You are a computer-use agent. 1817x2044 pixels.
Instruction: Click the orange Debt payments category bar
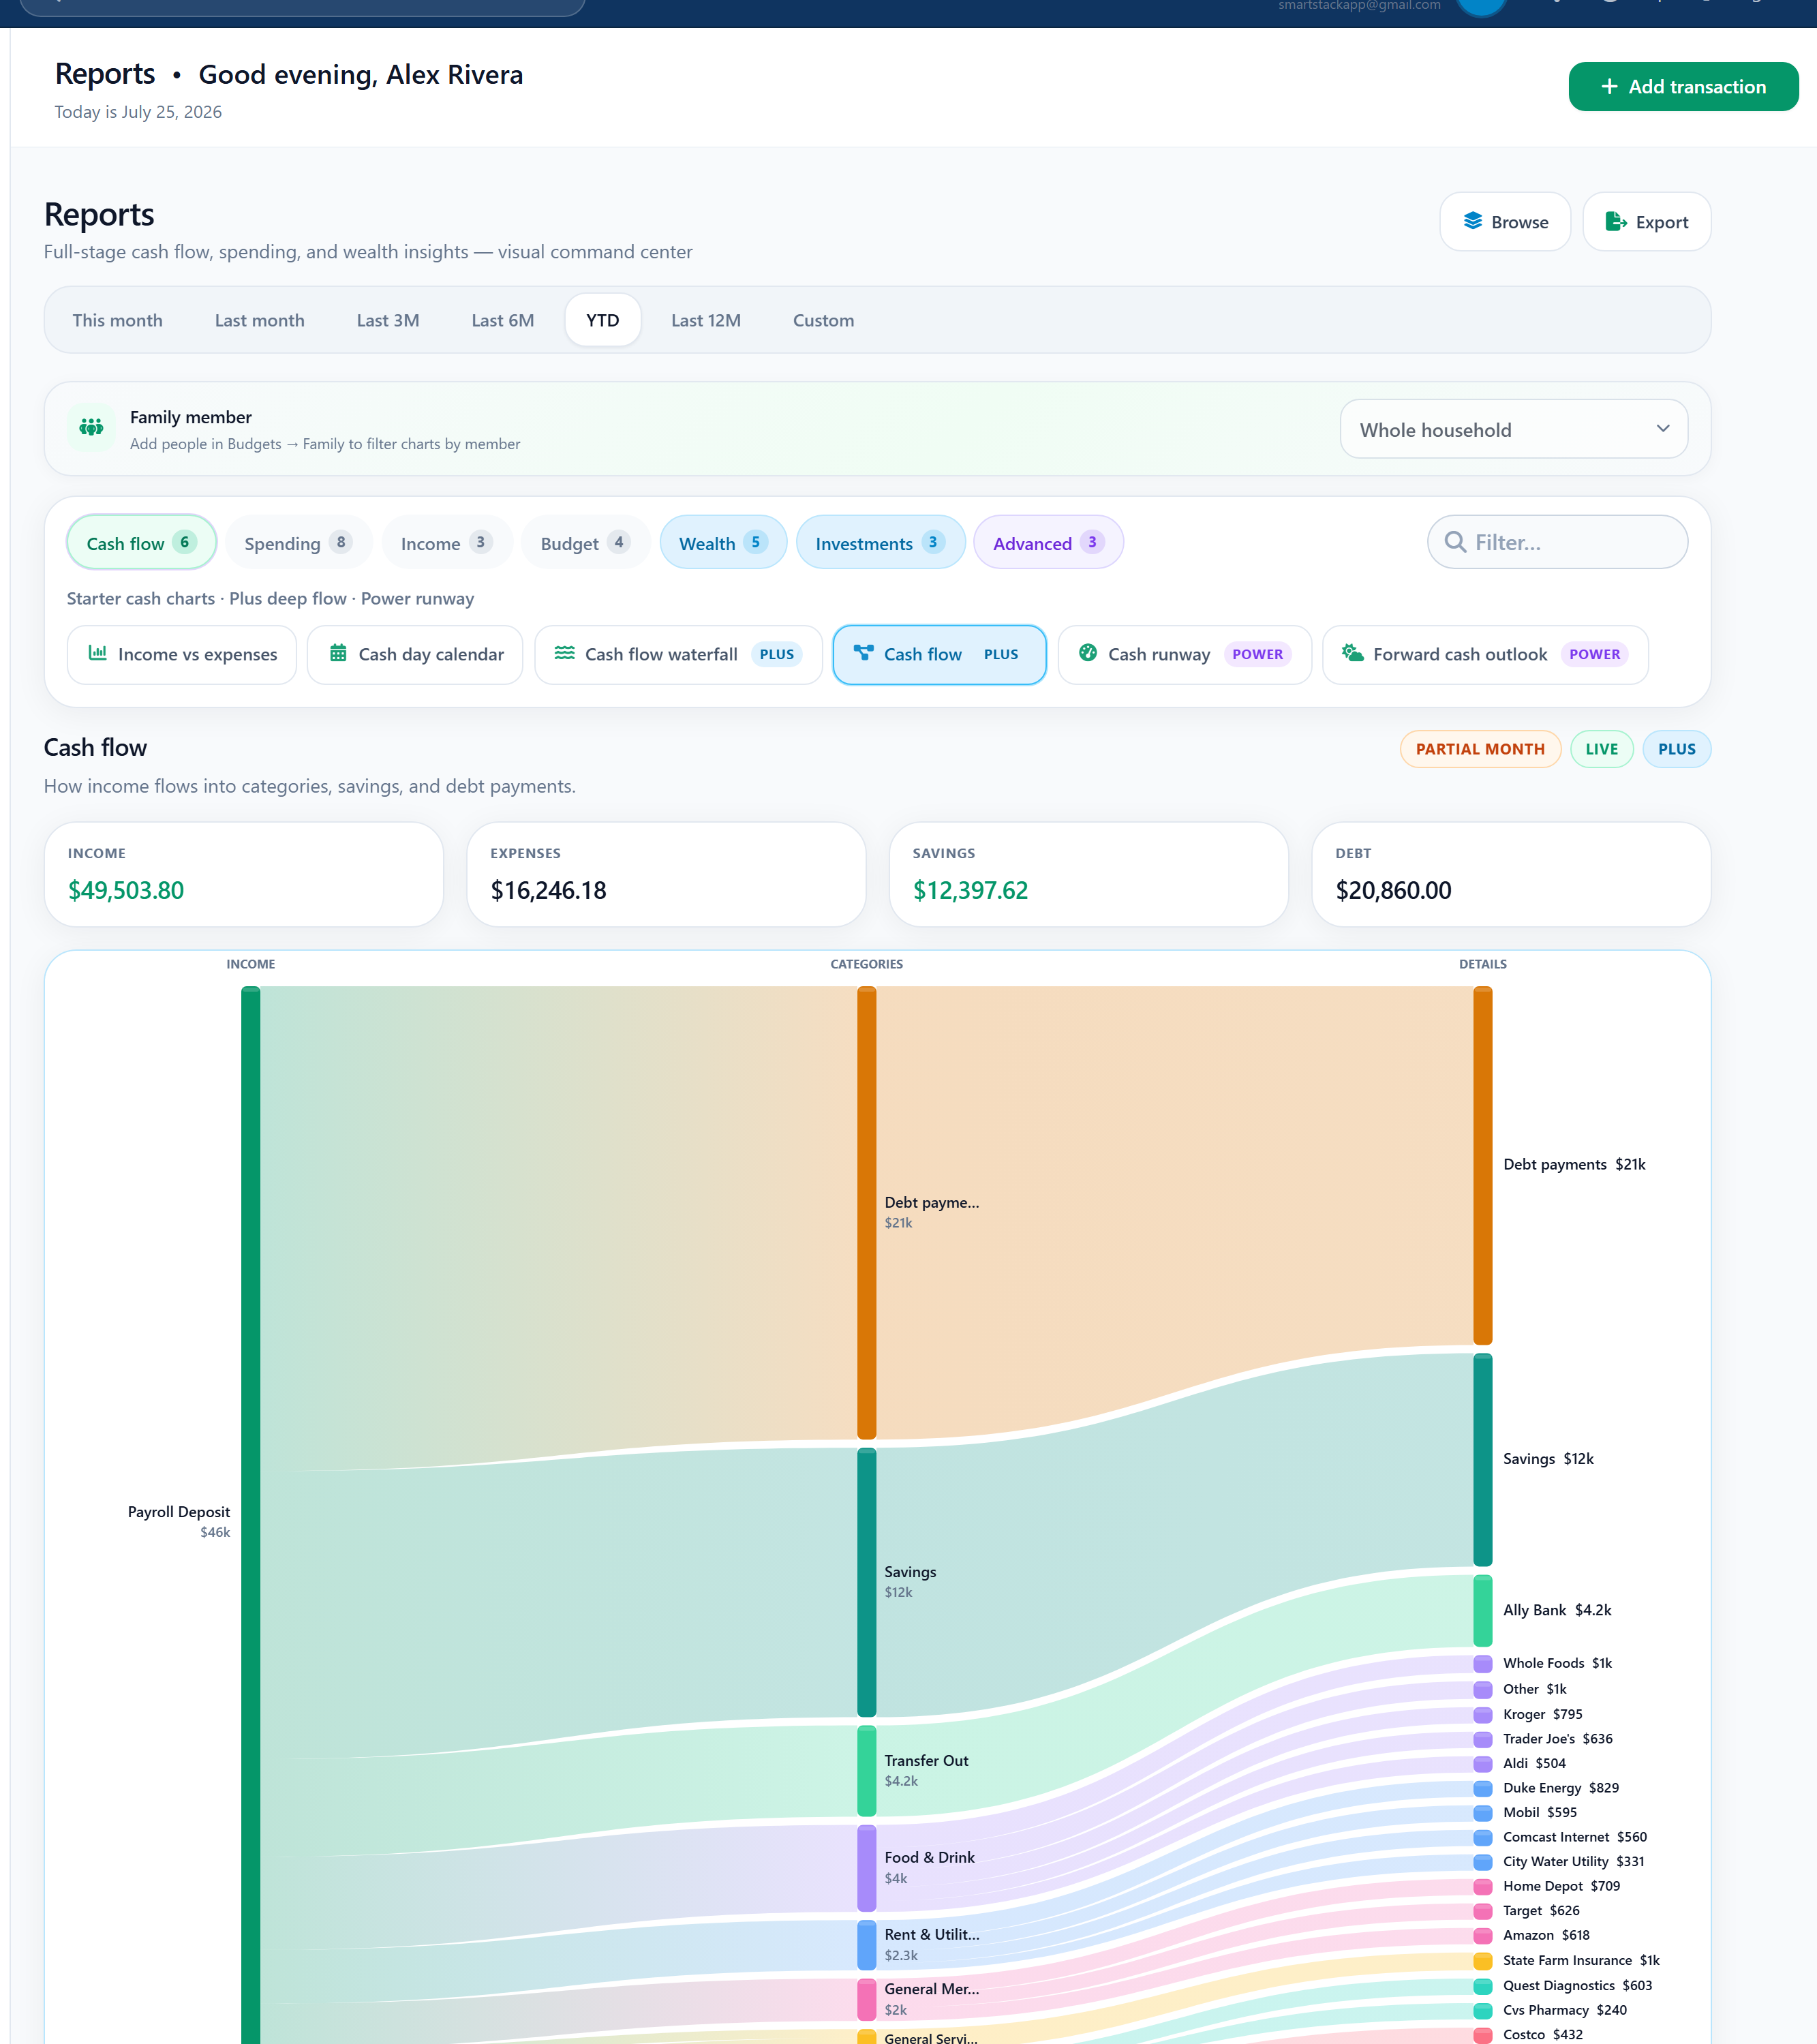pos(866,1212)
